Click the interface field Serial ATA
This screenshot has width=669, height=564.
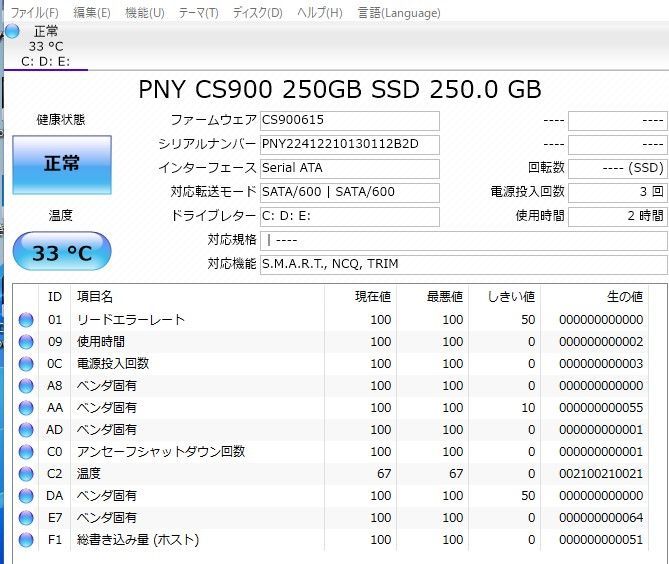pos(350,169)
